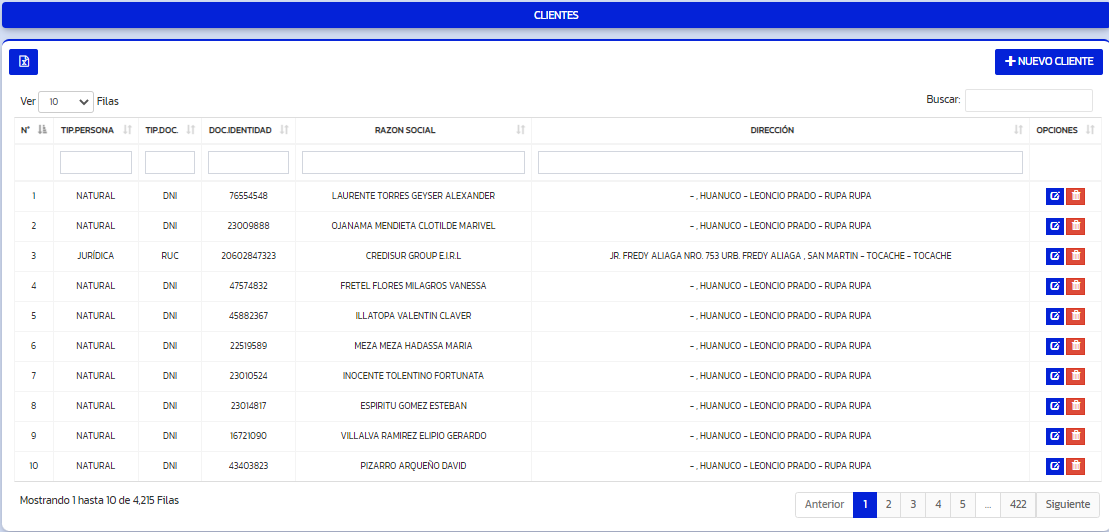
Task: Jump to last page 422
Action: [x=1018, y=505]
